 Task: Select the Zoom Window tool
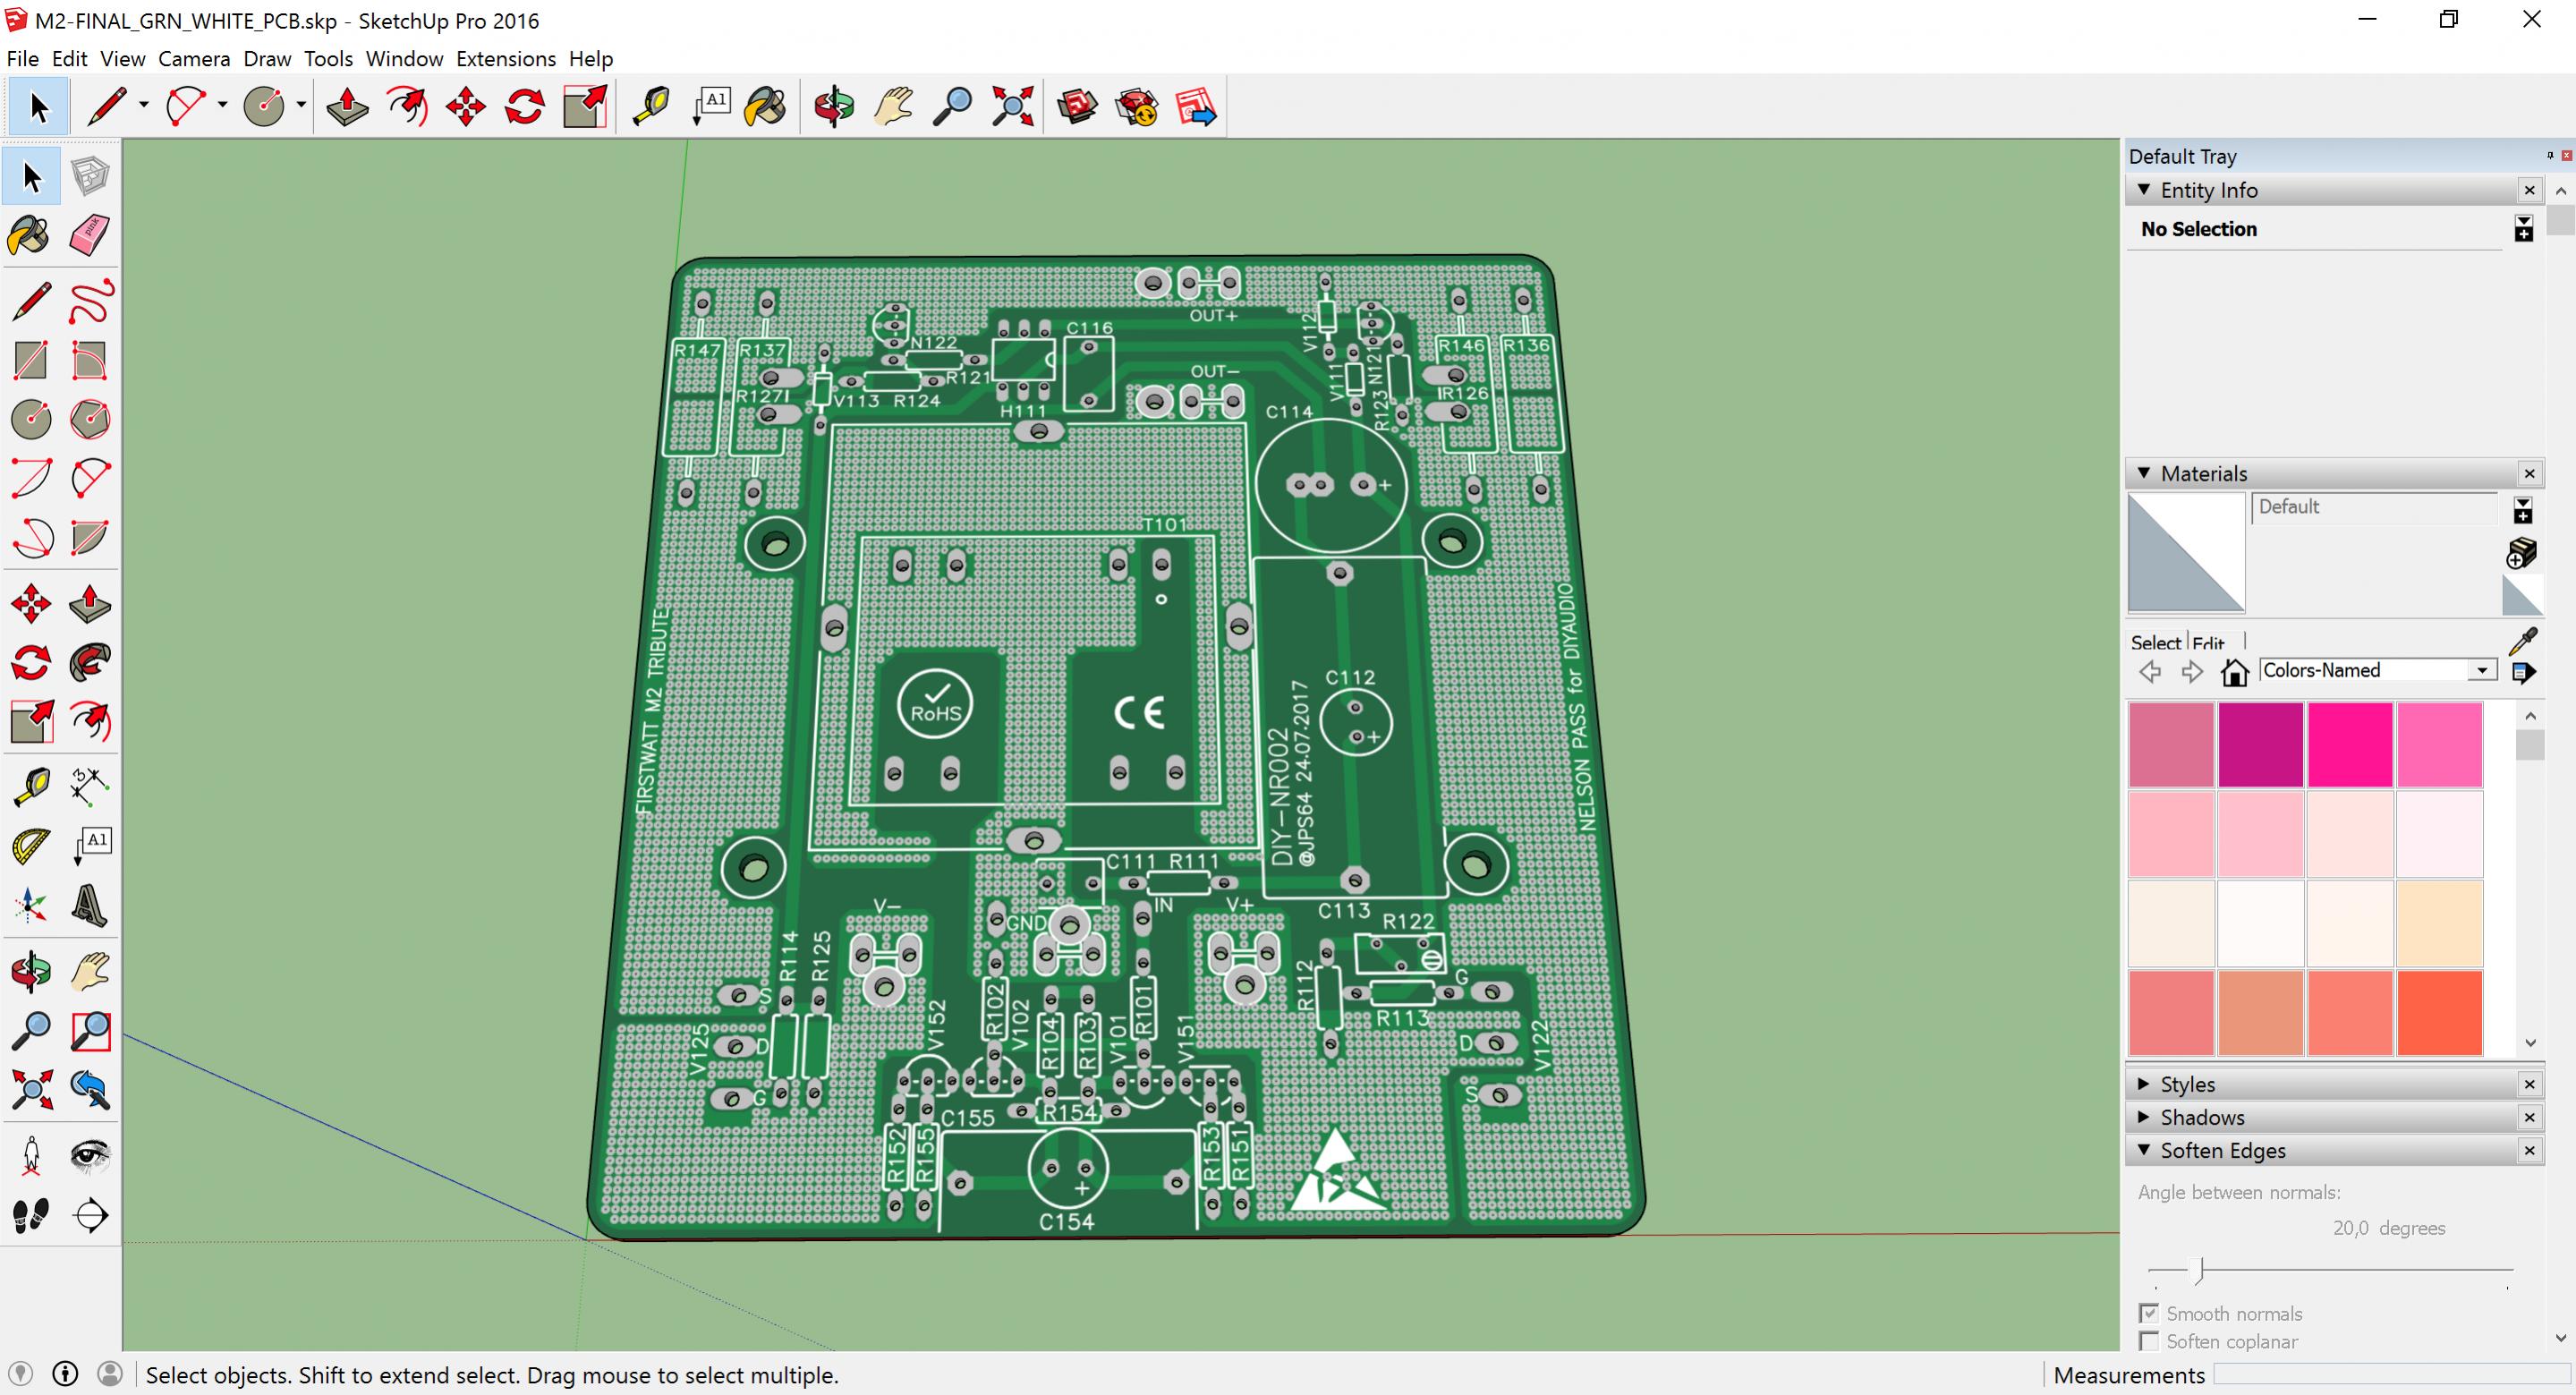pos(90,1030)
